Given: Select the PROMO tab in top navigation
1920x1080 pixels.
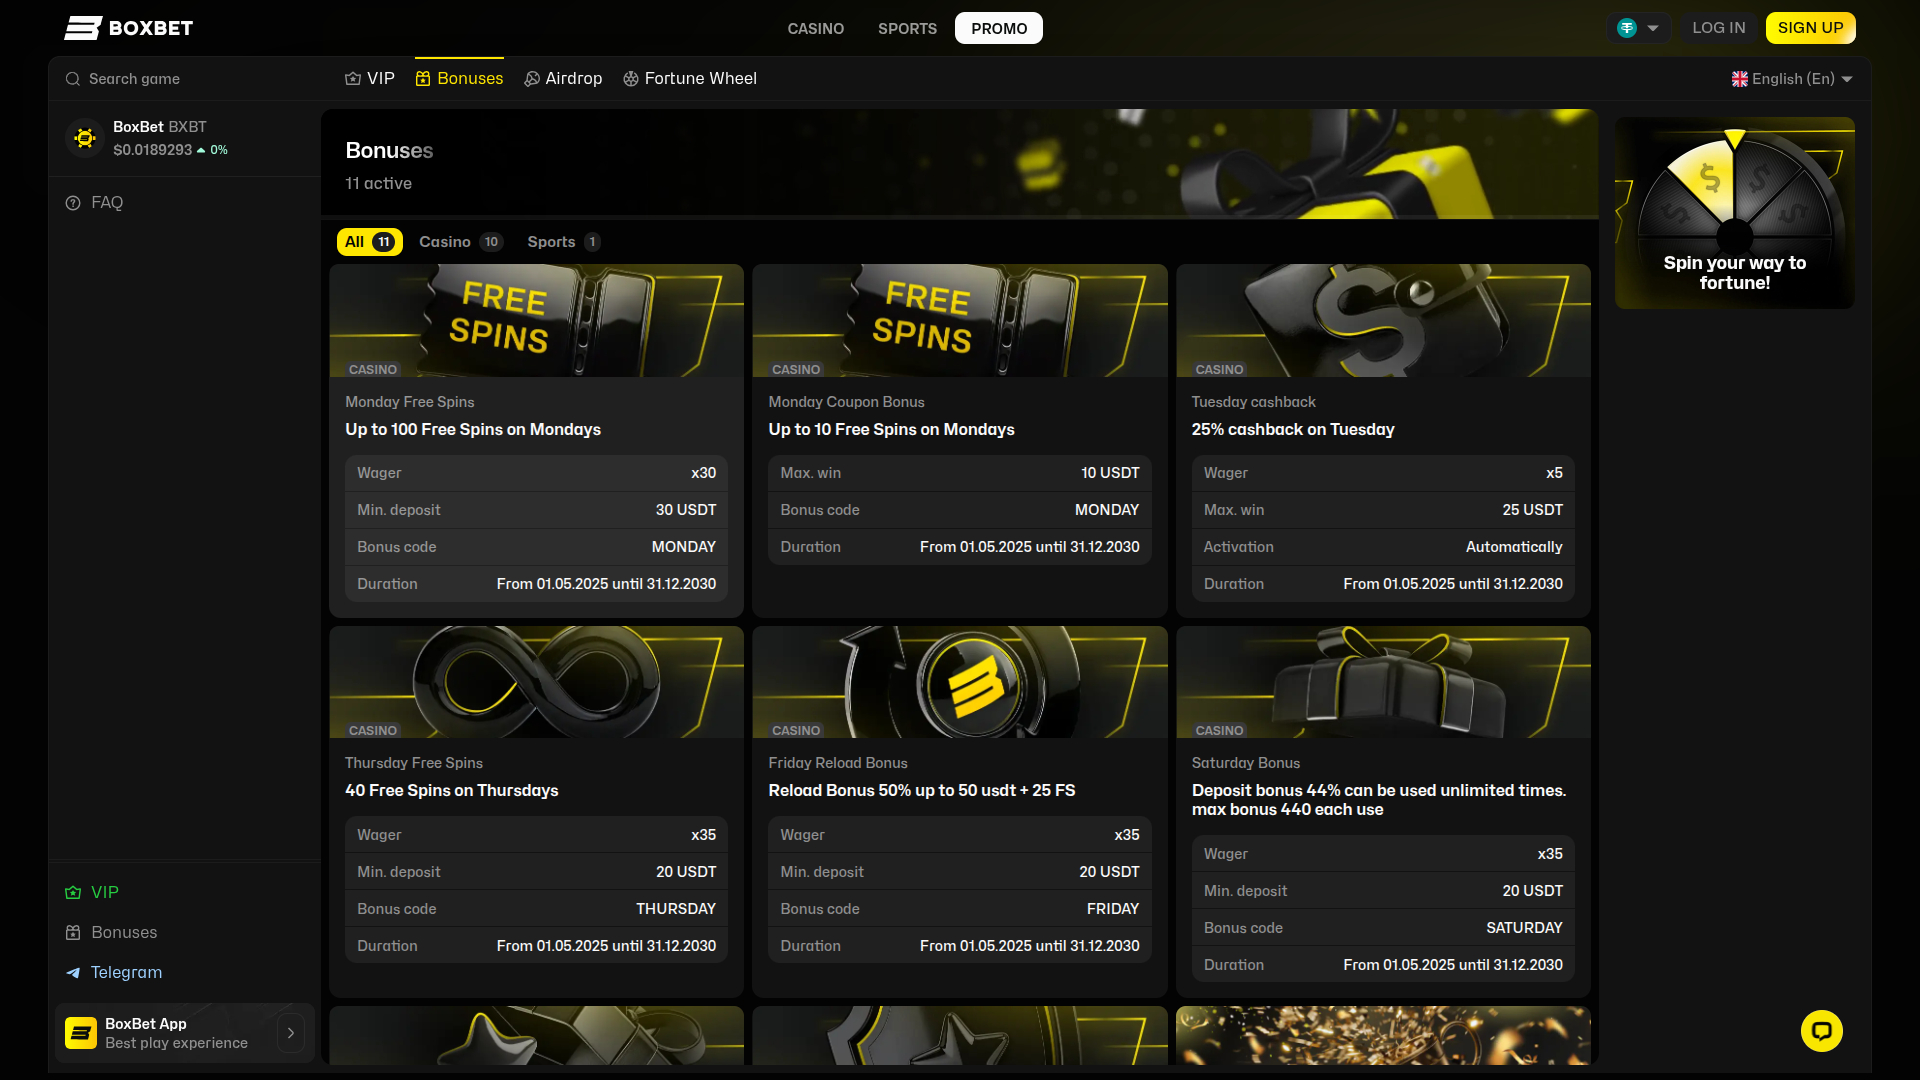Looking at the screenshot, I should coord(998,28).
